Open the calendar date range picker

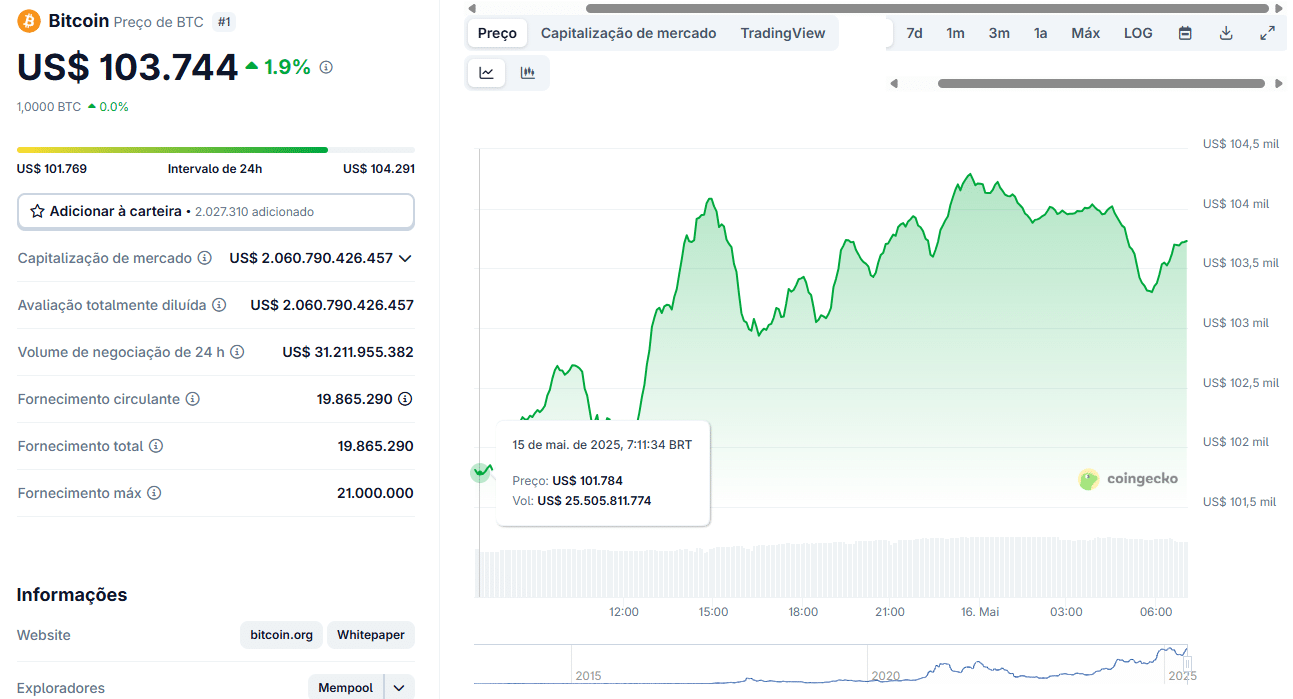click(1184, 33)
